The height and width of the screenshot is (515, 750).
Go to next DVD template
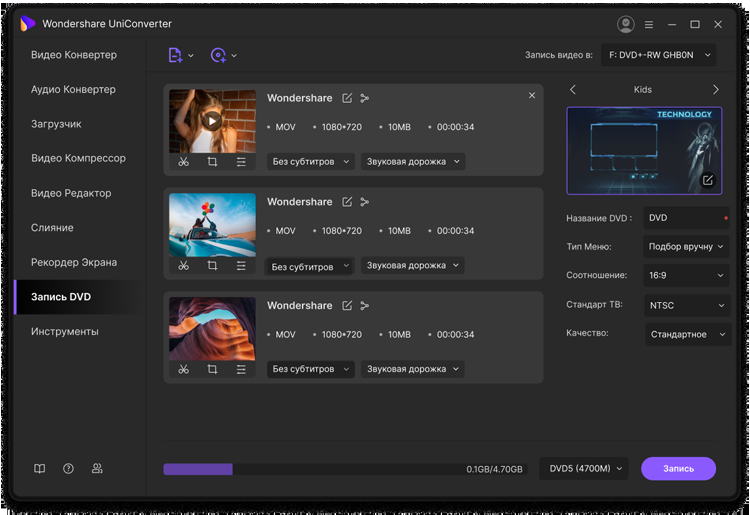tap(716, 89)
